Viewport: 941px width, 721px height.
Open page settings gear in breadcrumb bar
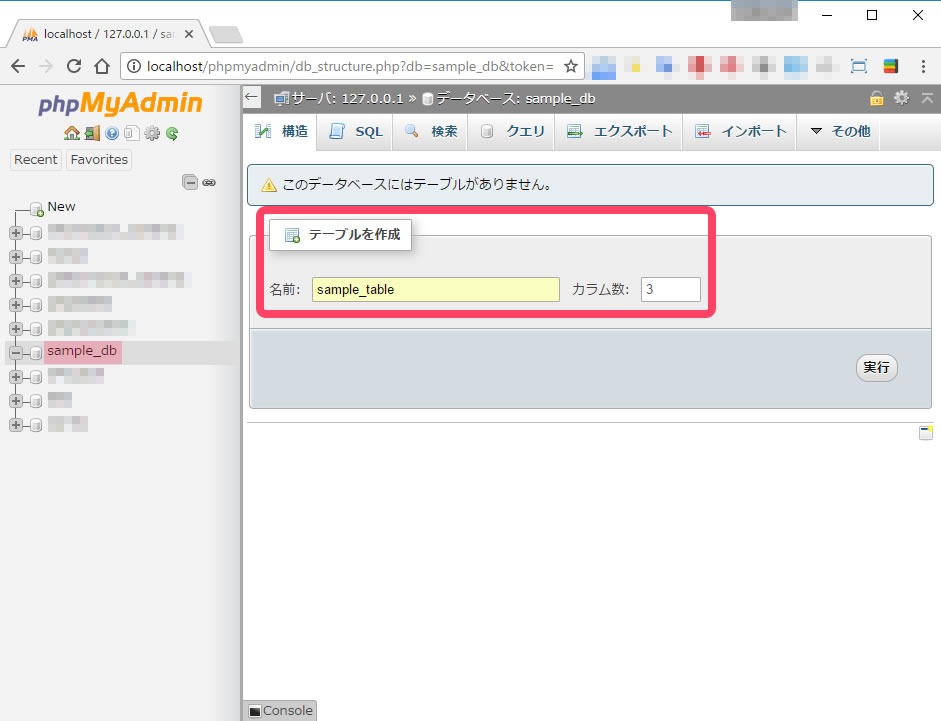coord(901,98)
